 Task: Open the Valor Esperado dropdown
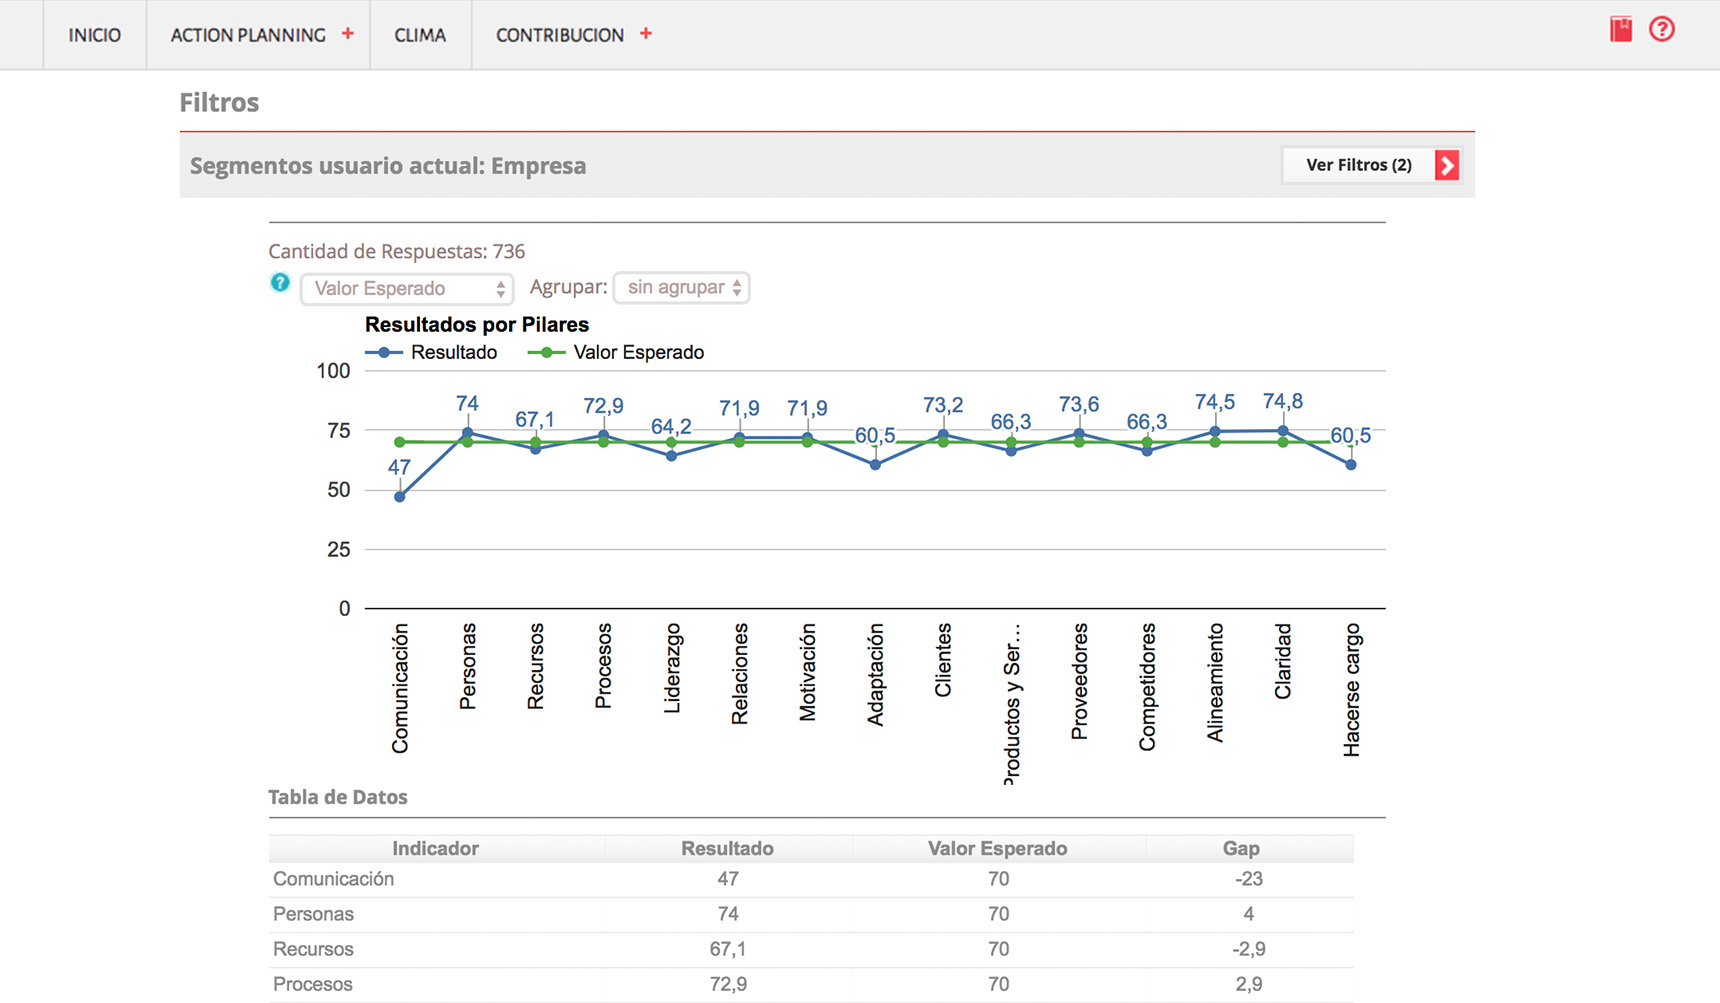(x=407, y=289)
